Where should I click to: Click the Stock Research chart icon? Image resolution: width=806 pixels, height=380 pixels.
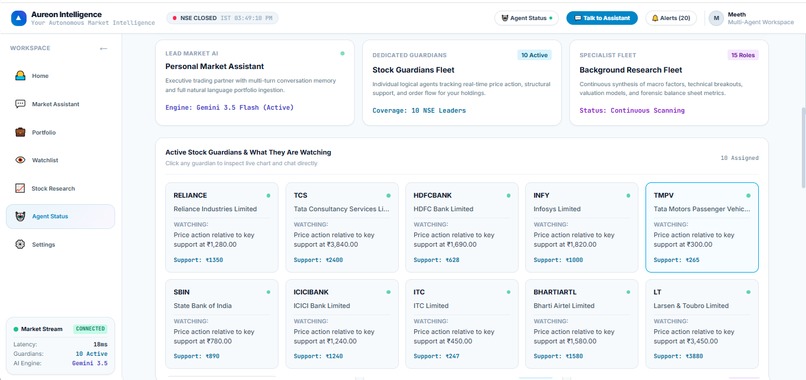20,188
